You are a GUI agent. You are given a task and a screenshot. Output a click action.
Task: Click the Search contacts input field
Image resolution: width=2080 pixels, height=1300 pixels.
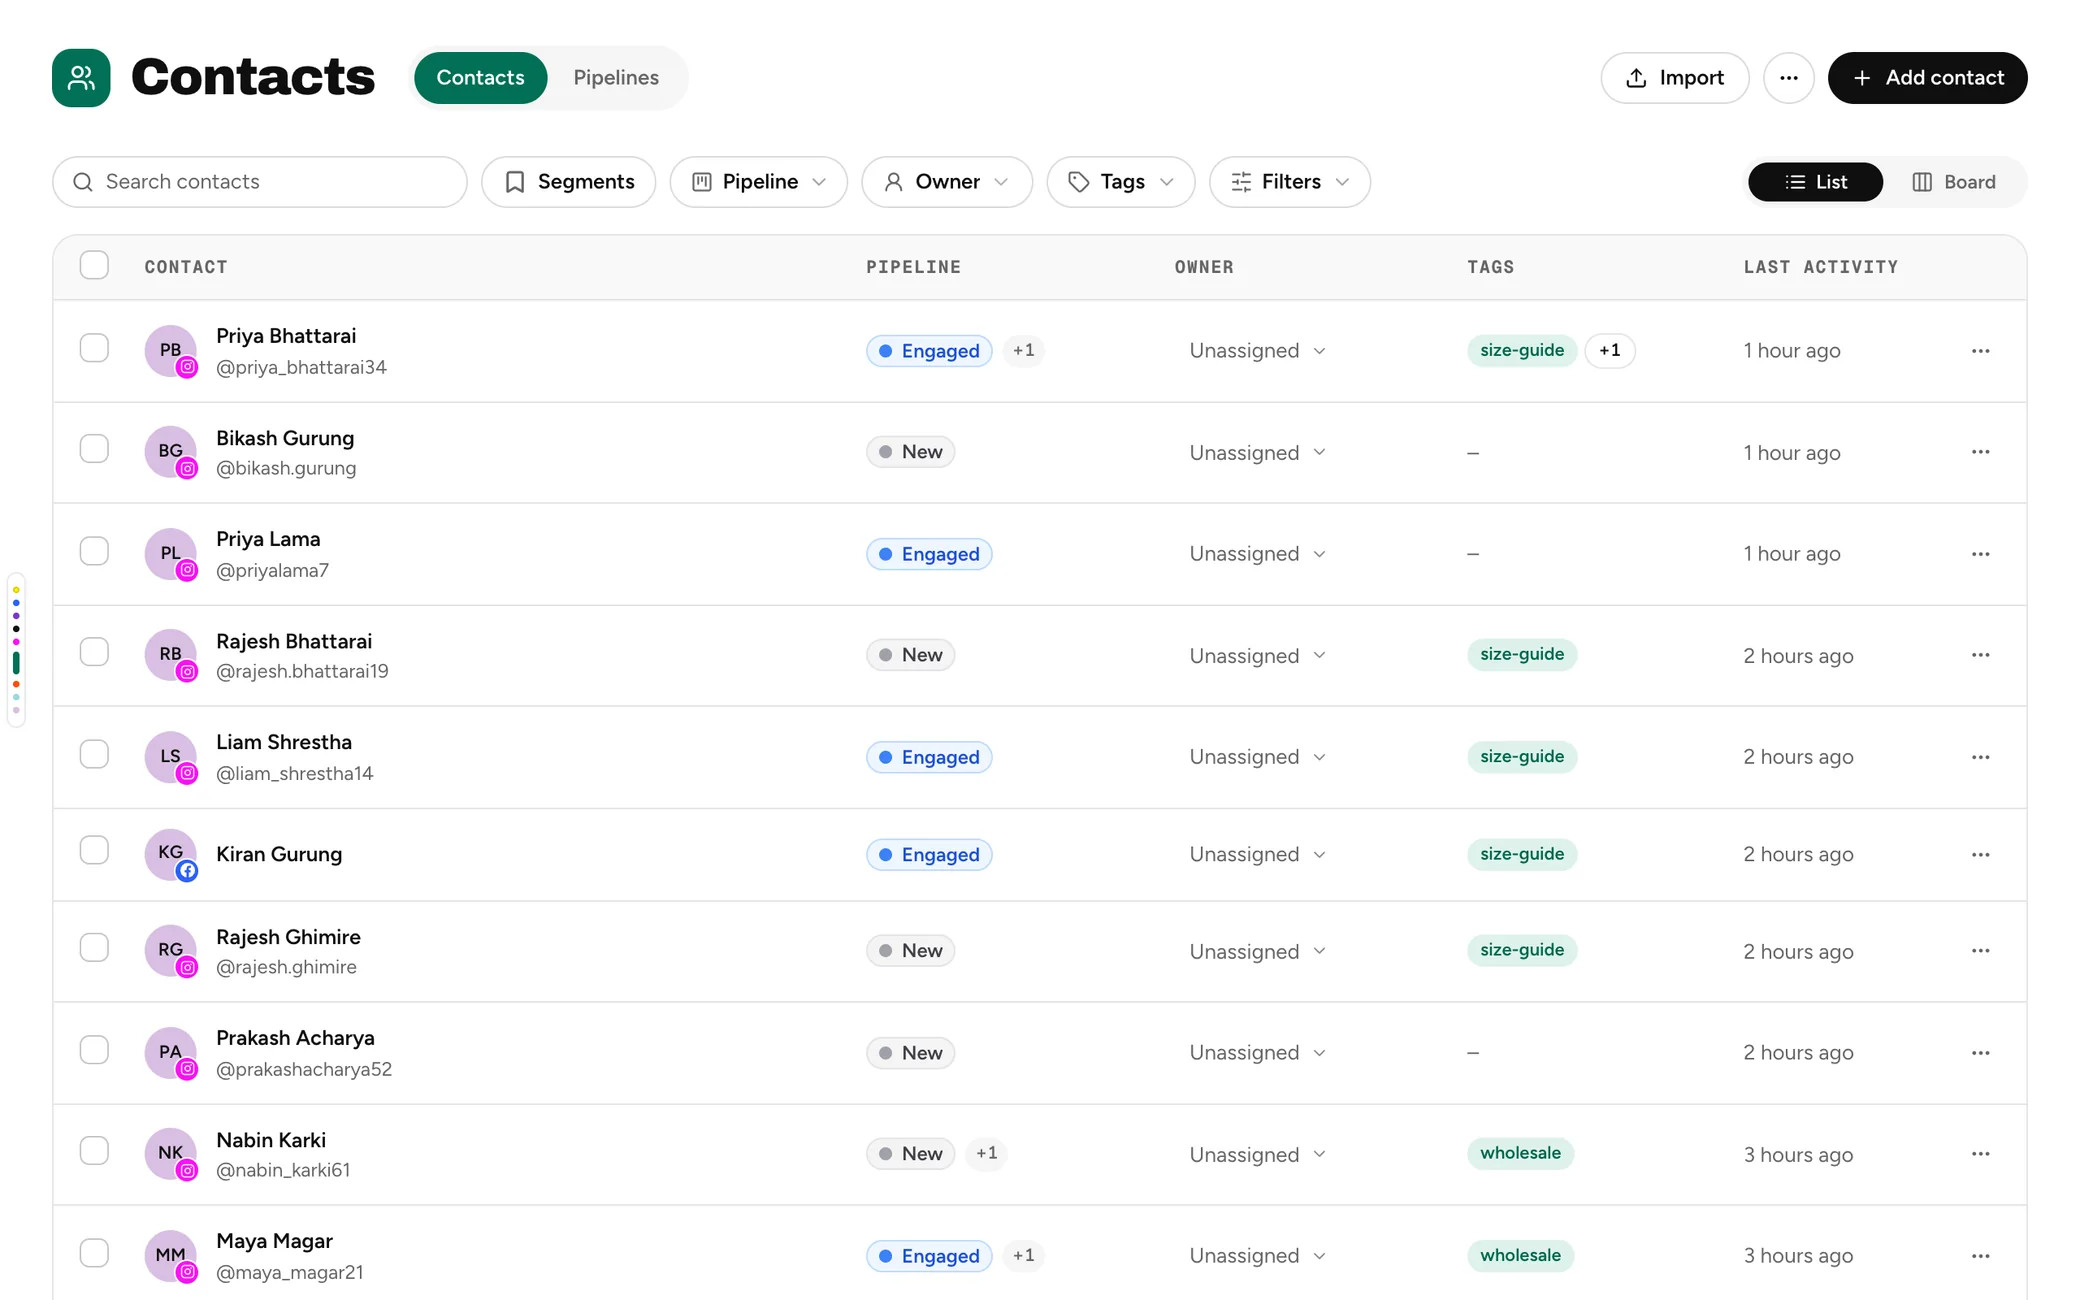260,182
